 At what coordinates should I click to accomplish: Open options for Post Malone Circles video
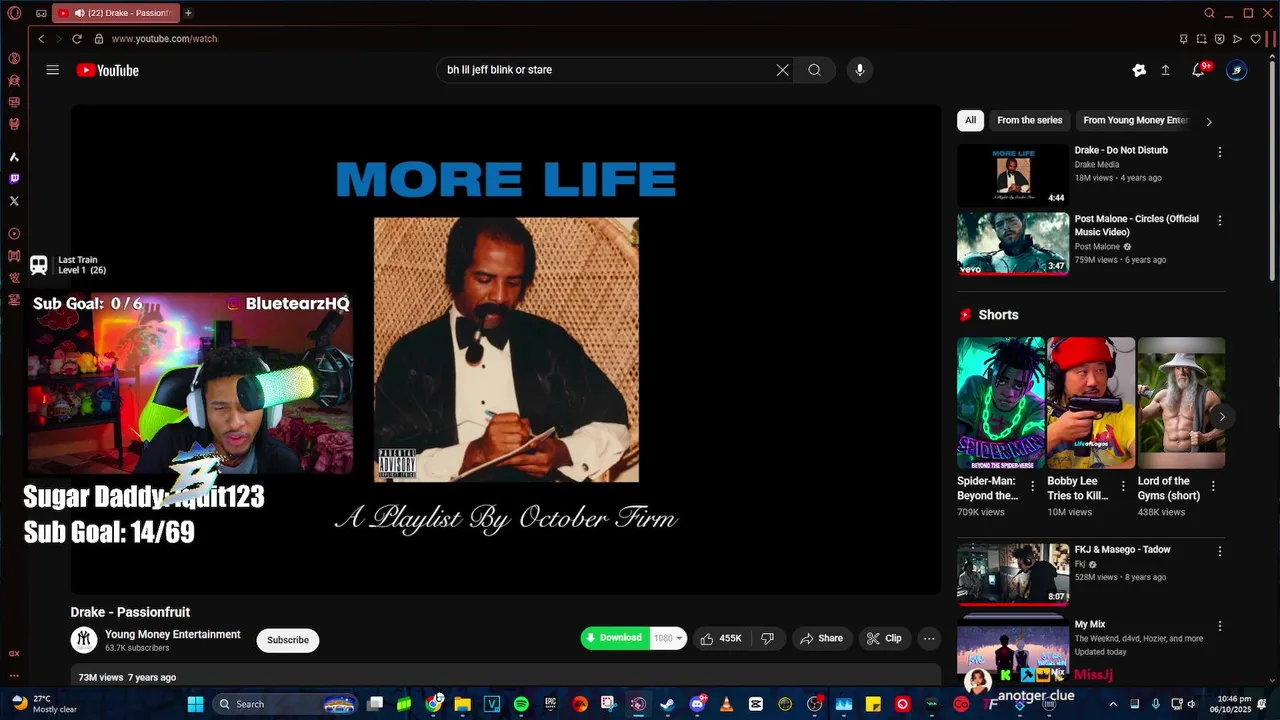(1219, 221)
